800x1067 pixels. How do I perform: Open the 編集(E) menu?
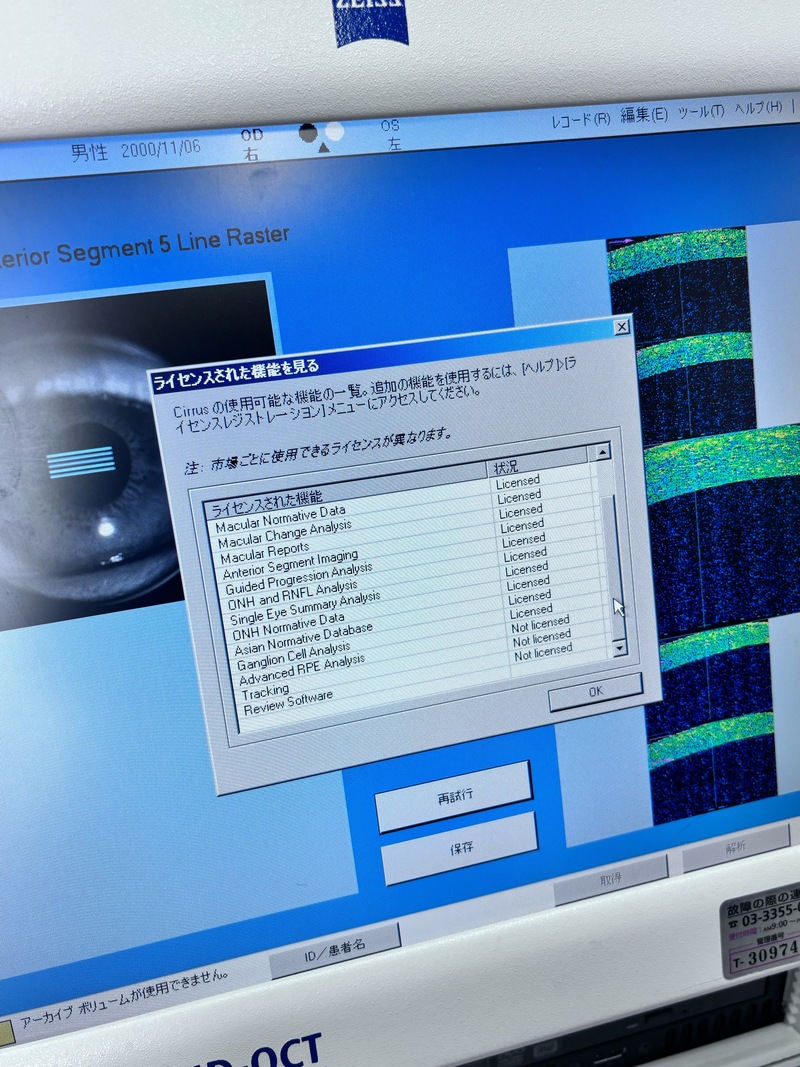[x=644, y=115]
